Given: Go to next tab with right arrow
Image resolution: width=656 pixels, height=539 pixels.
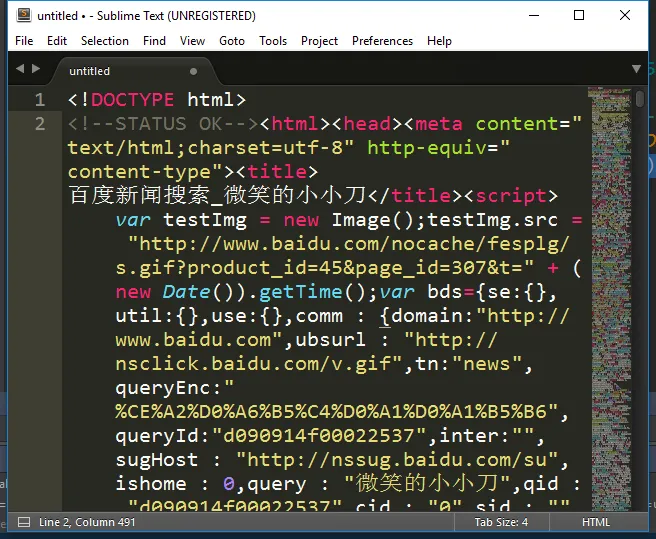Looking at the screenshot, I should coord(36,68).
